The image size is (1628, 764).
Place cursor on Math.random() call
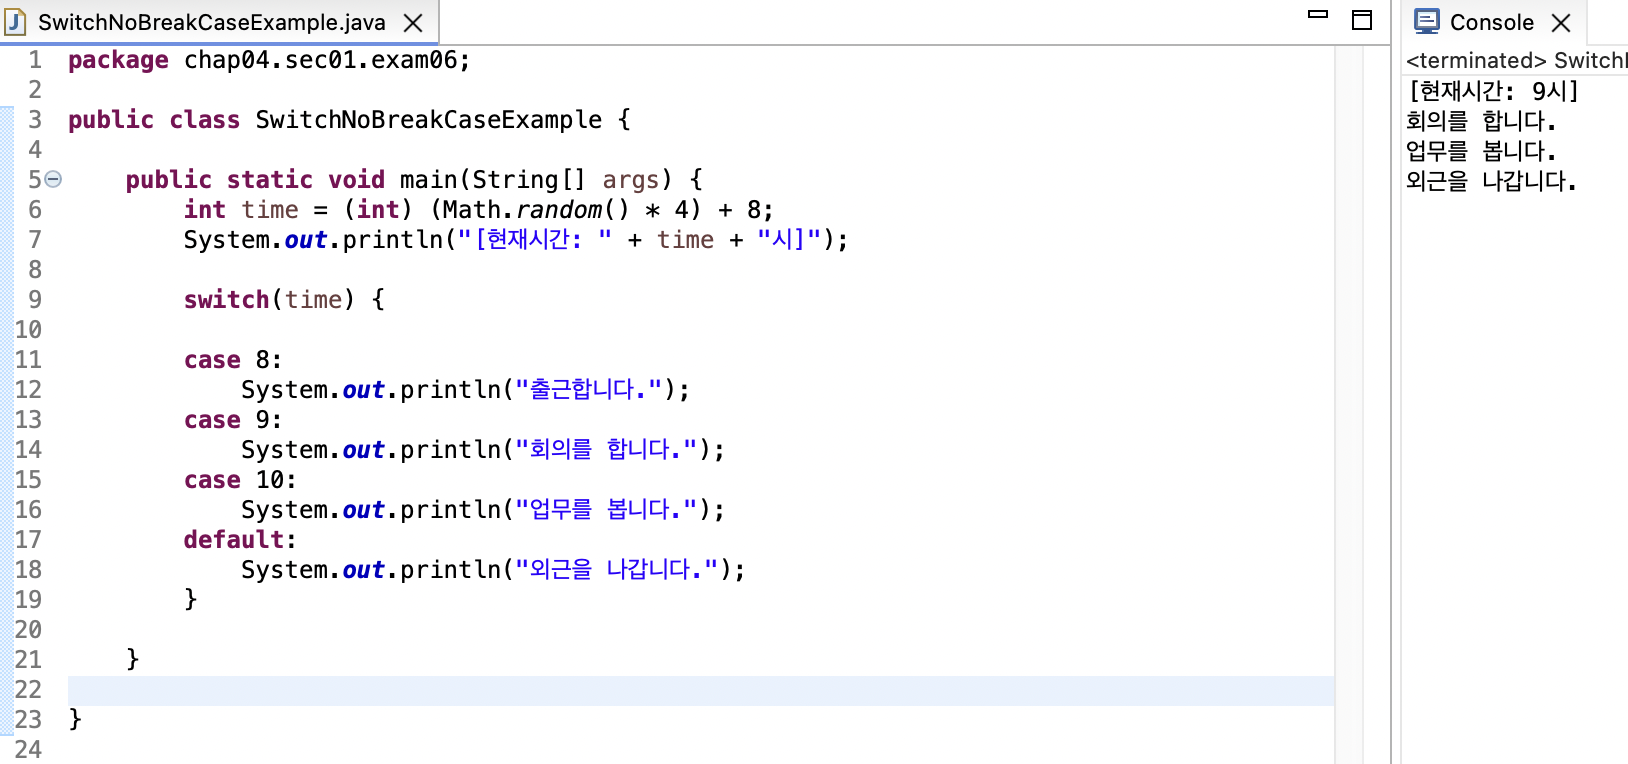click(x=537, y=210)
